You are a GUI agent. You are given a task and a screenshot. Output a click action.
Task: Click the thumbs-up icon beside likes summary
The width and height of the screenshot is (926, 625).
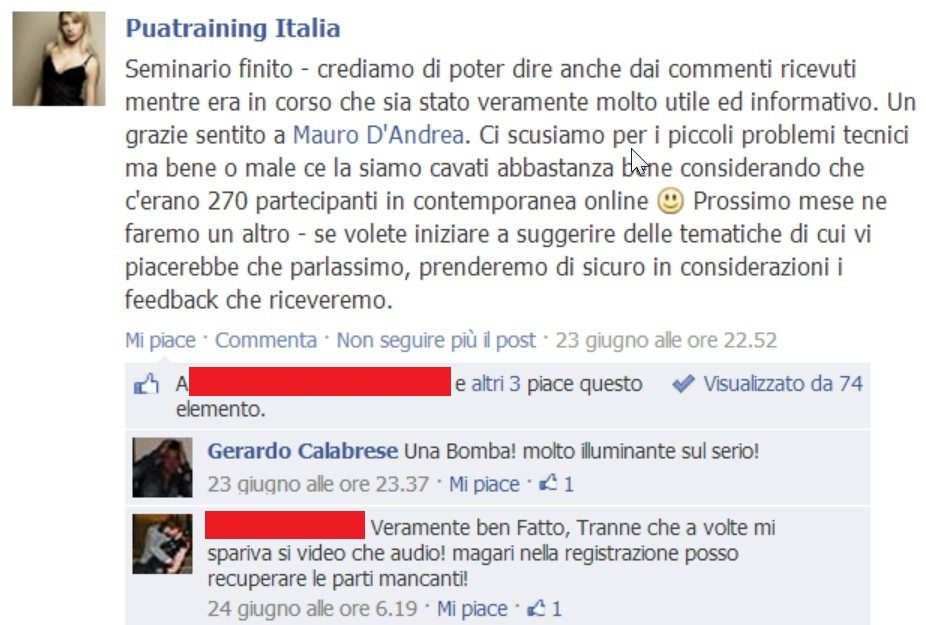[x=146, y=385]
